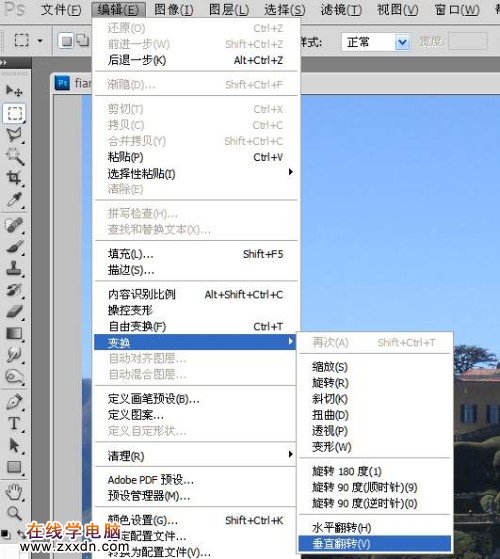
Task: Select the Clone Stamp tool
Action: click(14, 268)
